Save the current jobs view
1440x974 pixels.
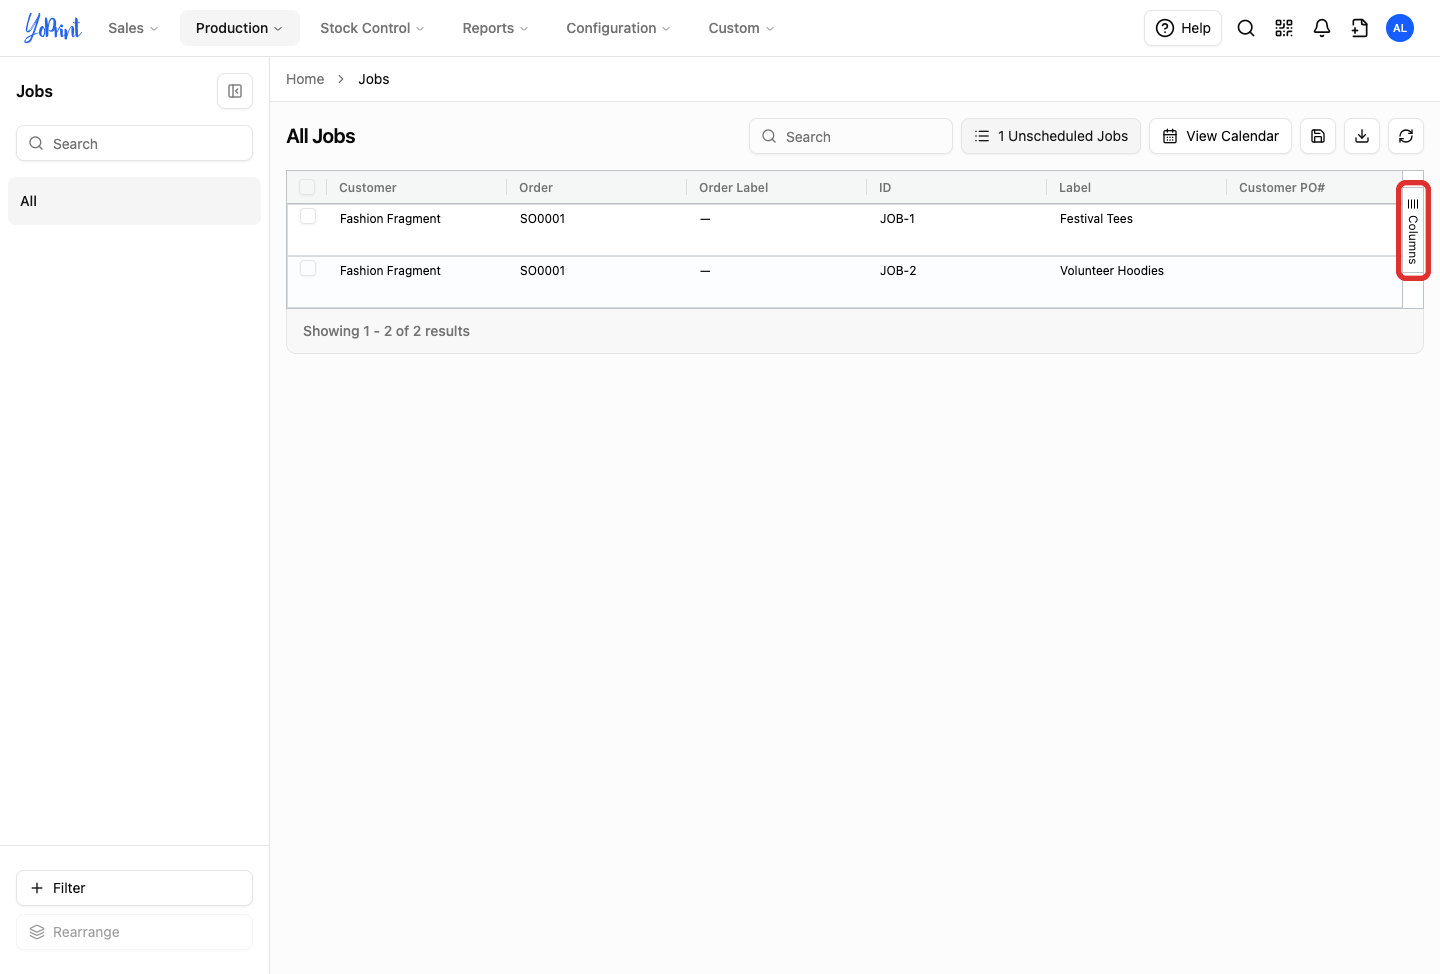click(1318, 136)
